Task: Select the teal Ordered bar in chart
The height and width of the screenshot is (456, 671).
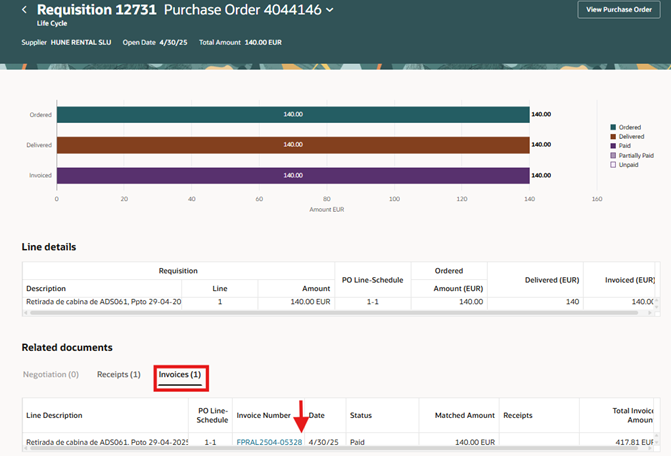Action: [293, 115]
